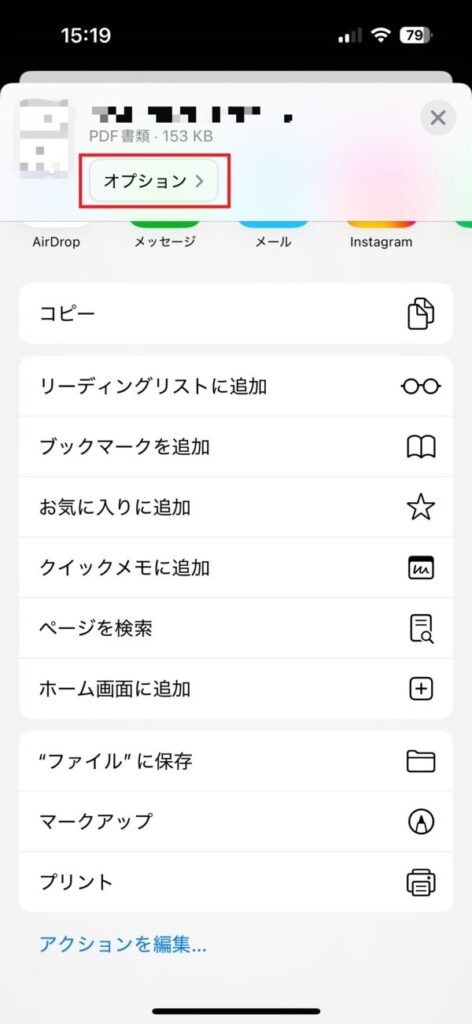Select "ファイル"に保存 action

pyautogui.click(x=236, y=761)
